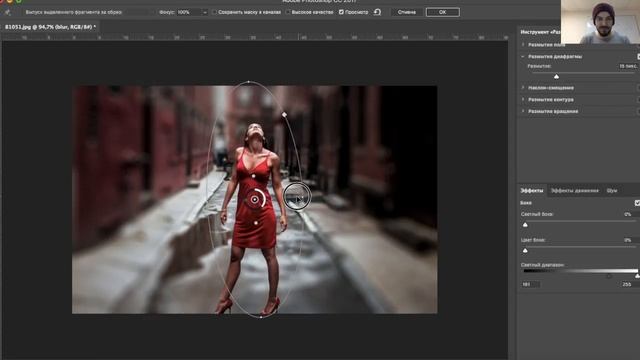Viewport: 640px width, 360px height.
Task: Enable the Высокое качество checkbox
Action: click(x=288, y=12)
